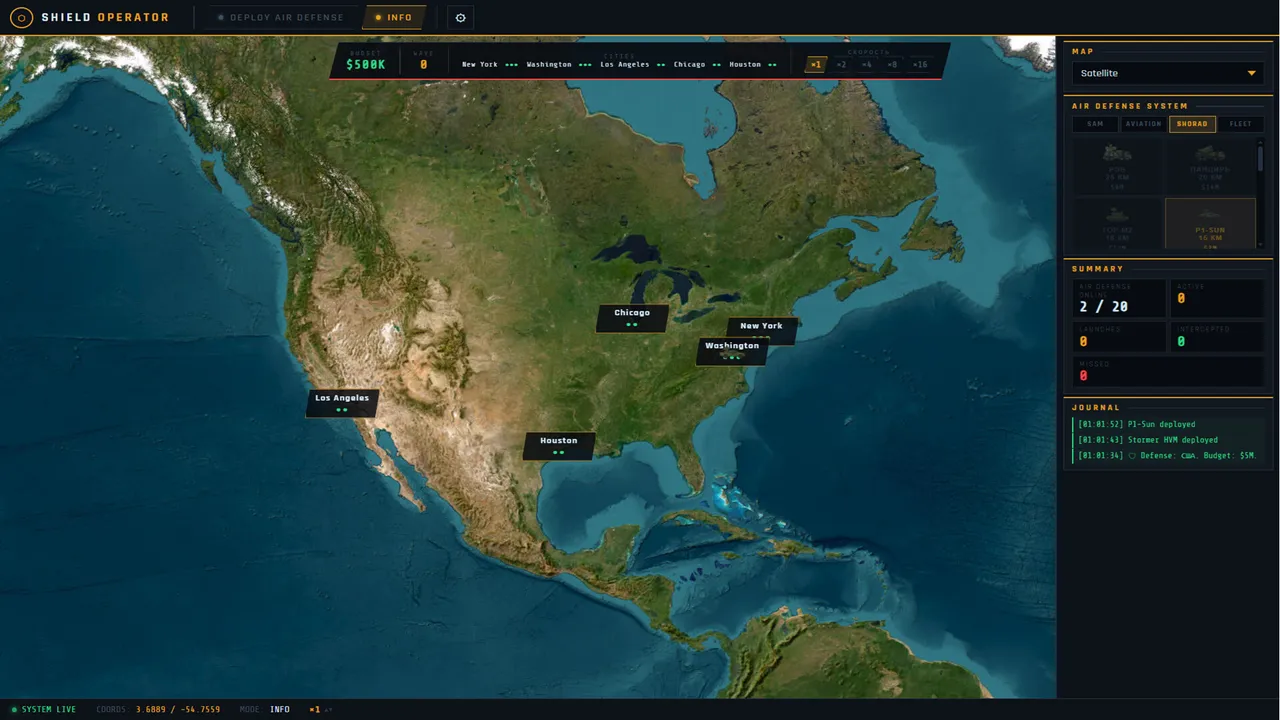This screenshot has width=1280, height=720.
Task: Click unit list scrollbar down arrow
Action: click(1260, 245)
